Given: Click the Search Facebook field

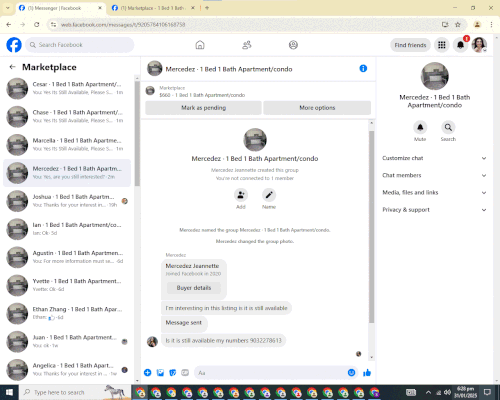Looking at the screenshot, I should coord(80,45).
